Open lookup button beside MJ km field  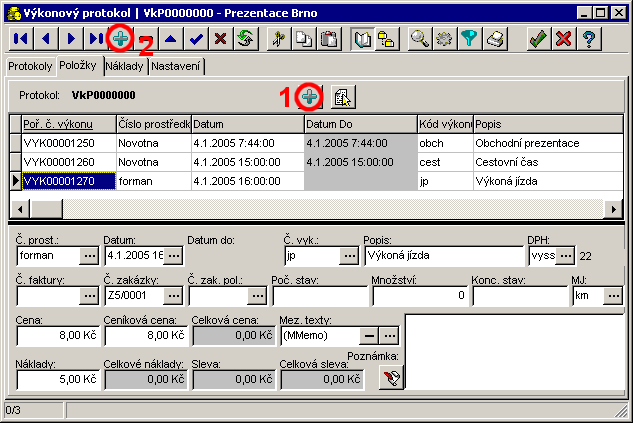click(x=611, y=296)
